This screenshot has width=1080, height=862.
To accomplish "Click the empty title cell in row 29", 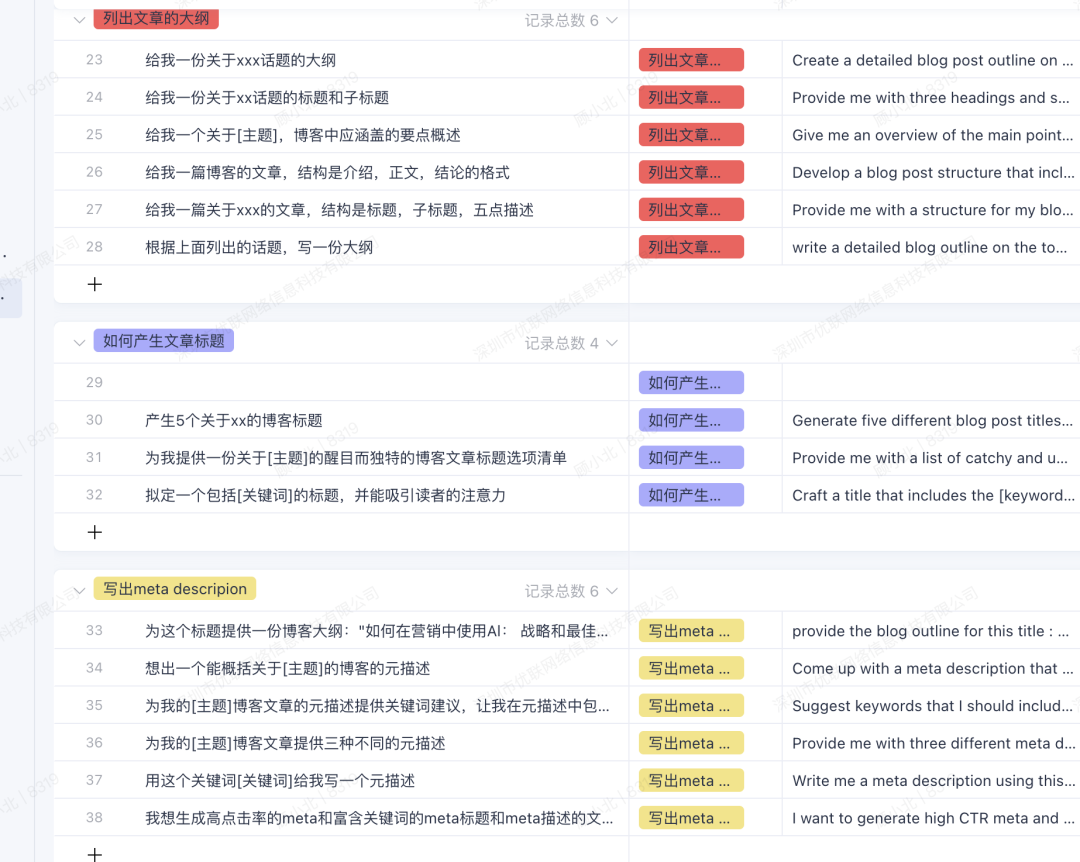I will coord(380,382).
